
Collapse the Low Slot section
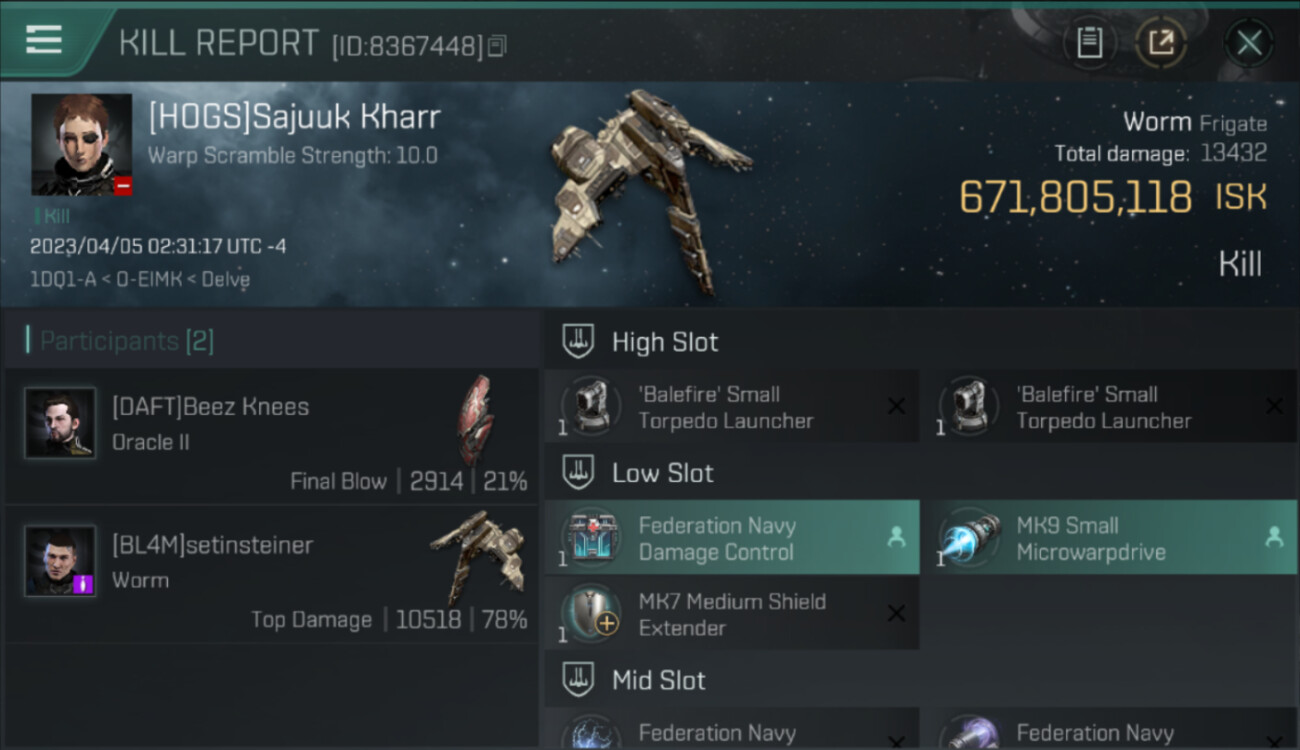[922, 473]
